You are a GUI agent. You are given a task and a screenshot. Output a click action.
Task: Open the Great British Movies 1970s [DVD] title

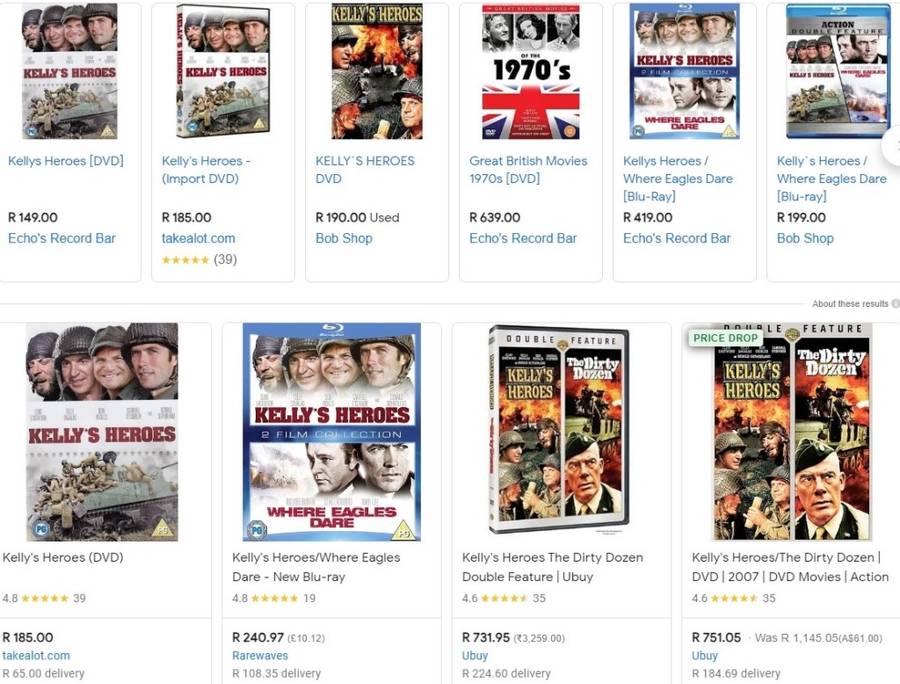point(528,169)
